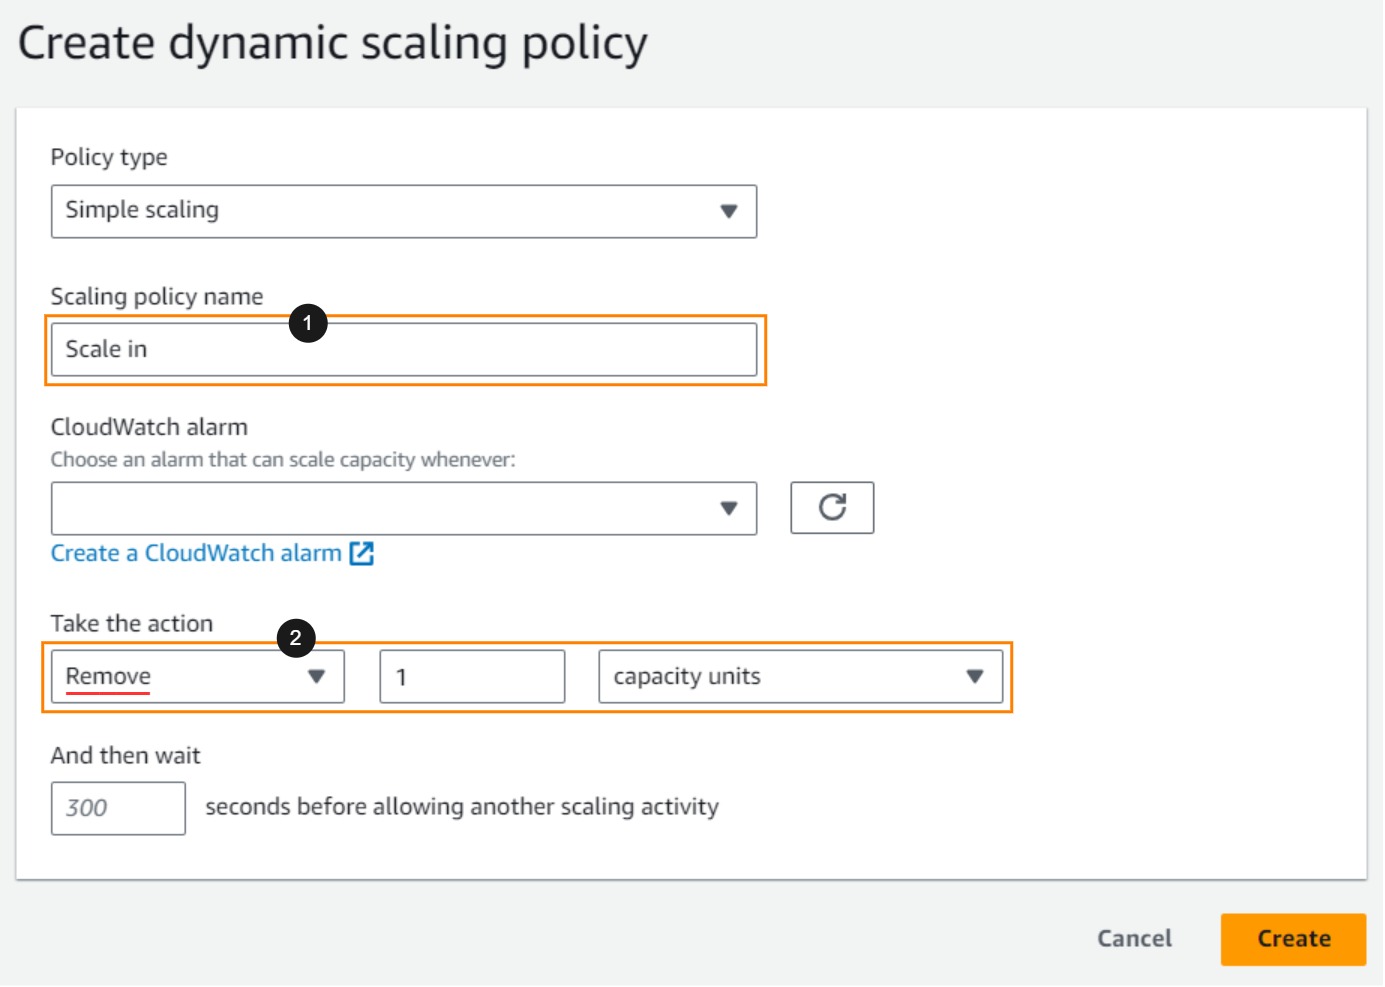Click the arrow icon in the Remove dropdown
Screen dimensions: 1385x987
coord(316,677)
